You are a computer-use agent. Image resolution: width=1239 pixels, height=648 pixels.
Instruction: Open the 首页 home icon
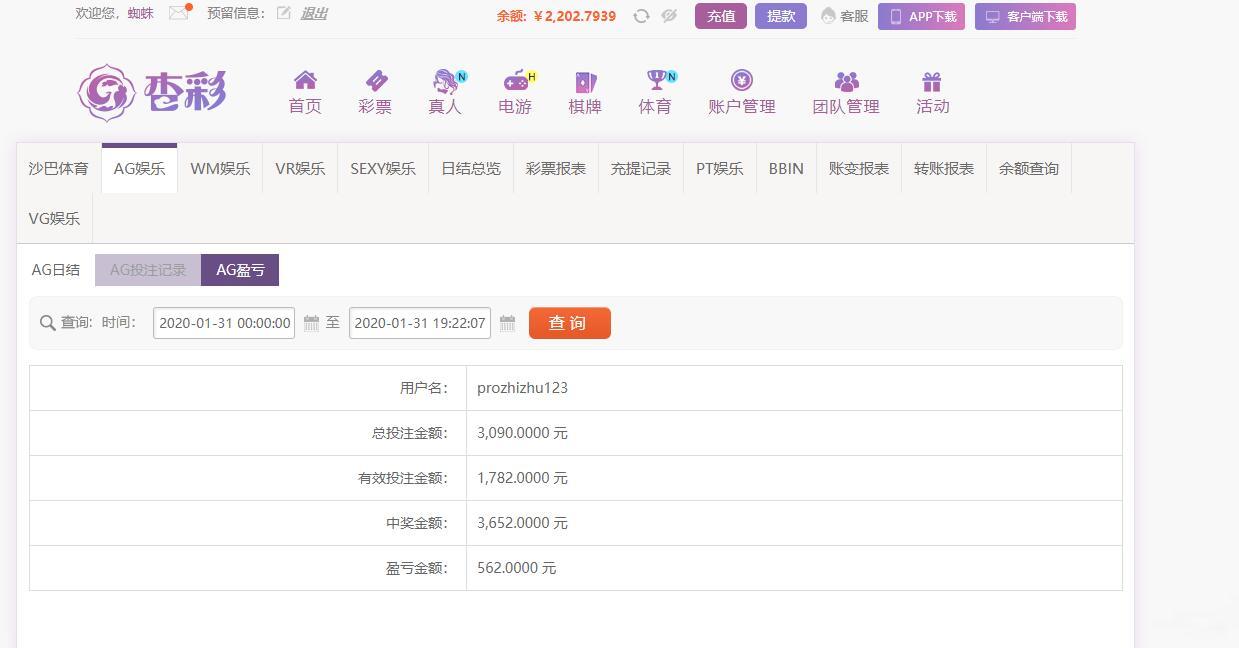tap(305, 81)
